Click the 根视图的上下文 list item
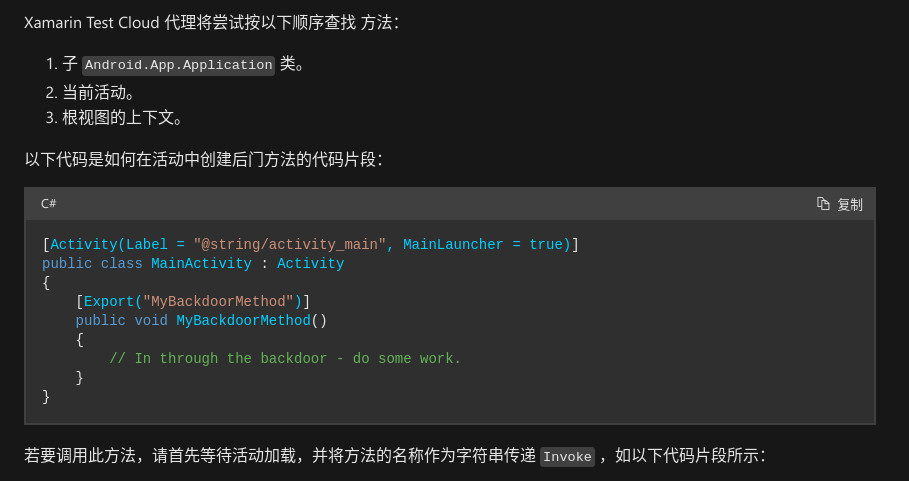The image size is (909, 481). pyautogui.click(x=123, y=118)
